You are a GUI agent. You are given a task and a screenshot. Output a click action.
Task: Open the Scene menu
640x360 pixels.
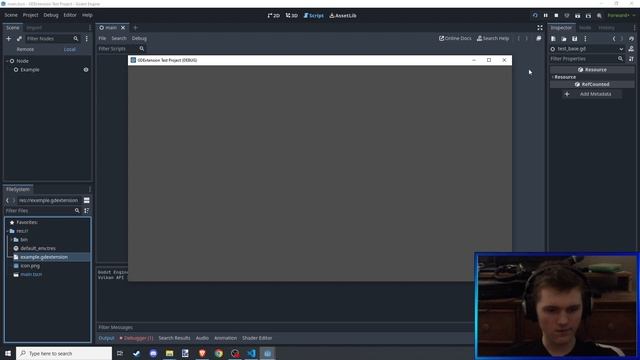[x=11, y=15]
